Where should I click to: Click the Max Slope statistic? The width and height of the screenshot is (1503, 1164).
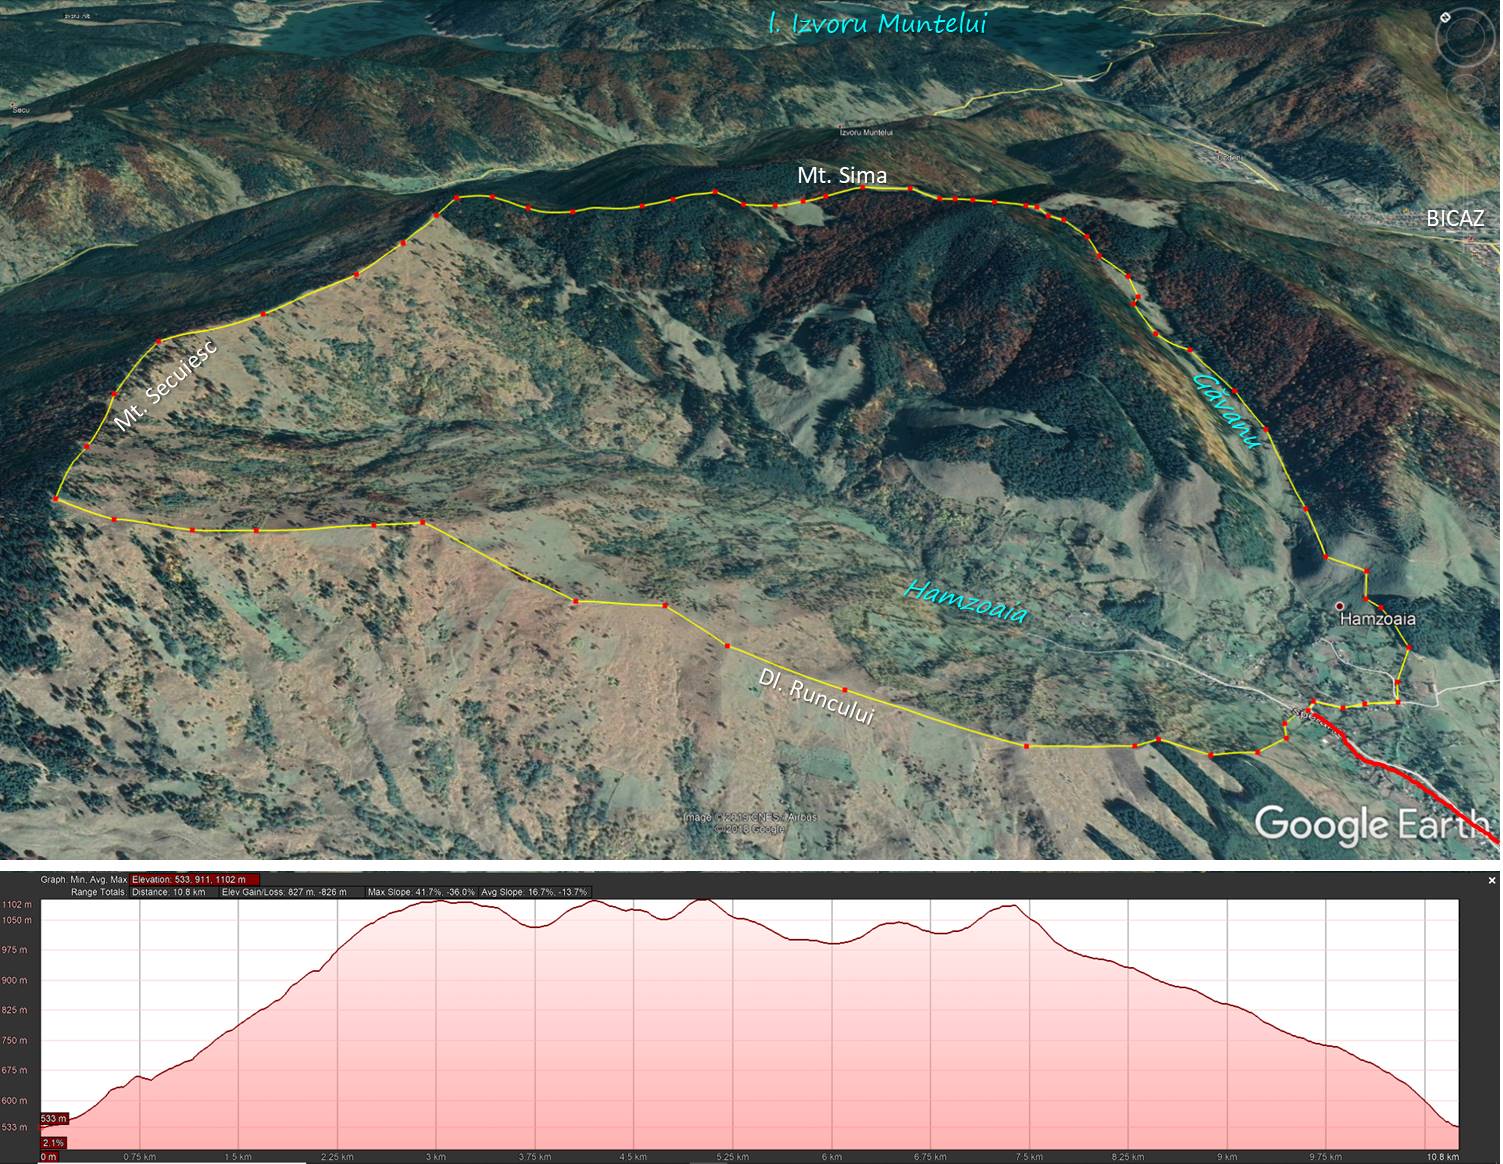pos(420,892)
